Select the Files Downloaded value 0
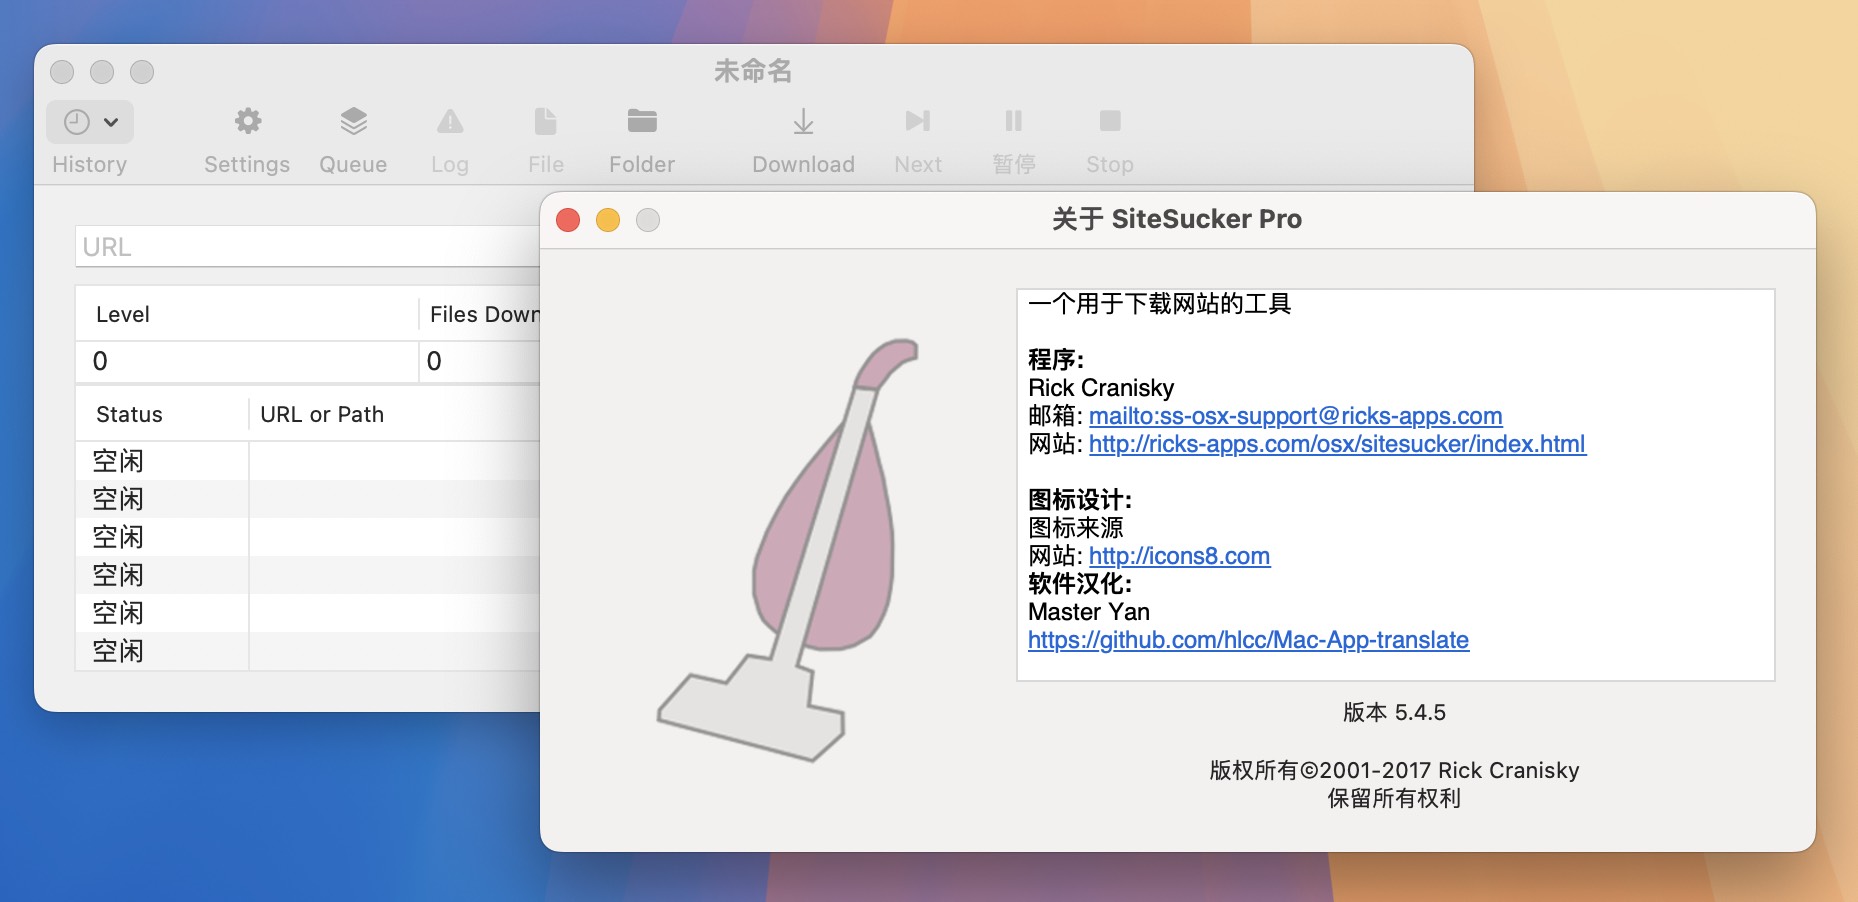The height and width of the screenshot is (902, 1858). pos(480,361)
